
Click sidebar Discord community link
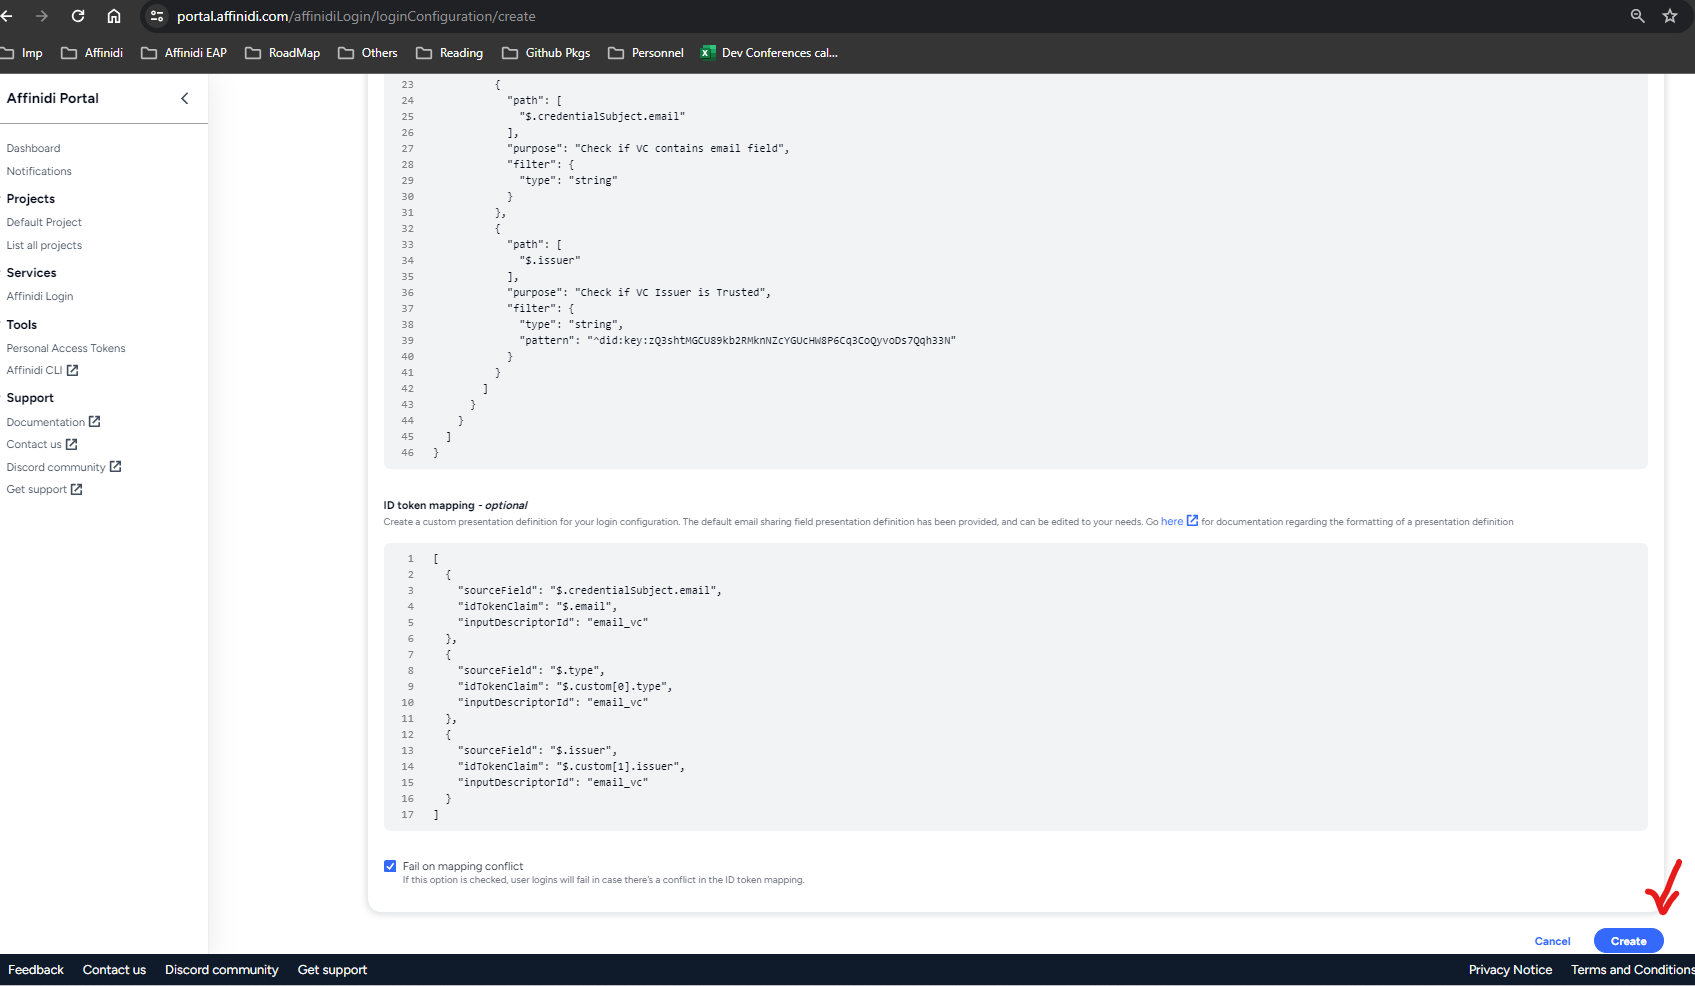pos(56,467)
